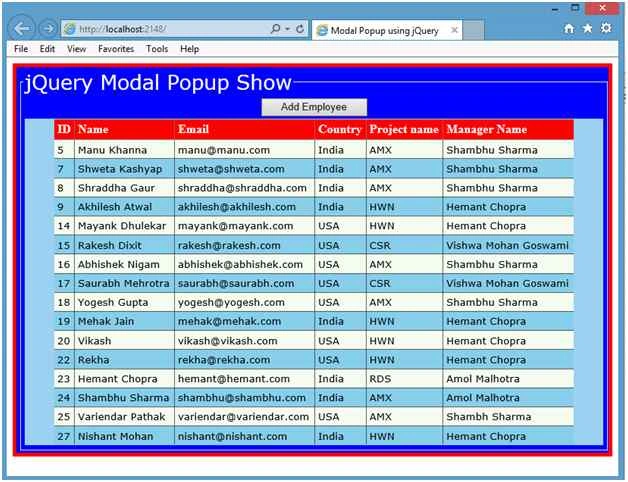Select the Rekha name cell

(x=124, y=360)
